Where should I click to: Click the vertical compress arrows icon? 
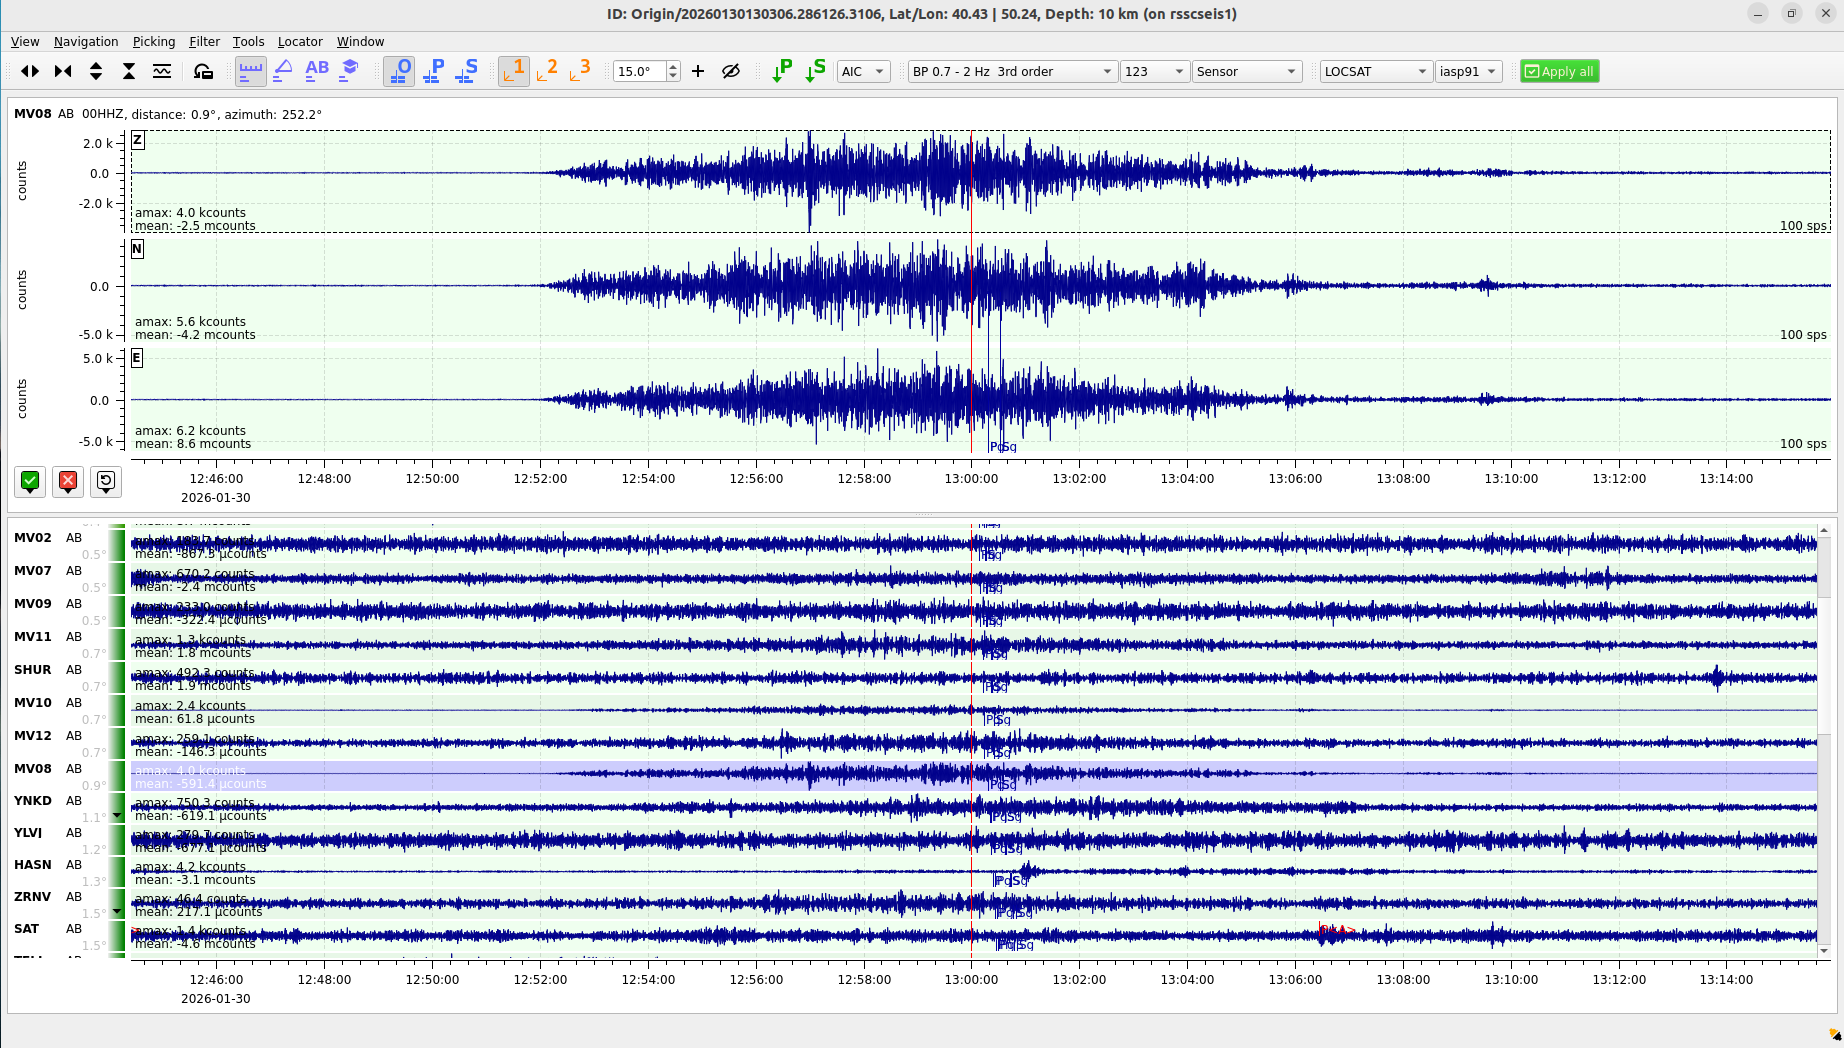[x=129, y=71]
